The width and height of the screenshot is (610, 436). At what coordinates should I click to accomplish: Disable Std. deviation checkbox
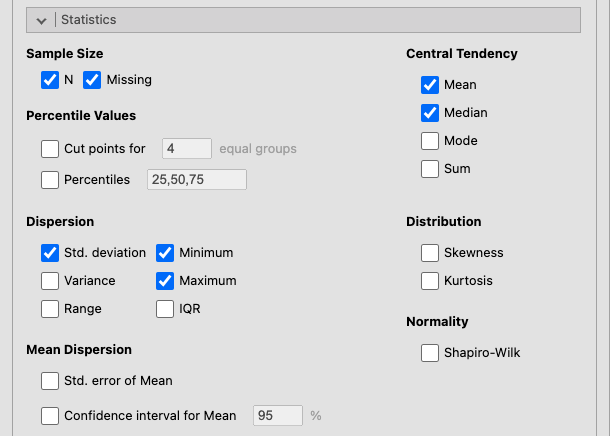coord(50,253)
